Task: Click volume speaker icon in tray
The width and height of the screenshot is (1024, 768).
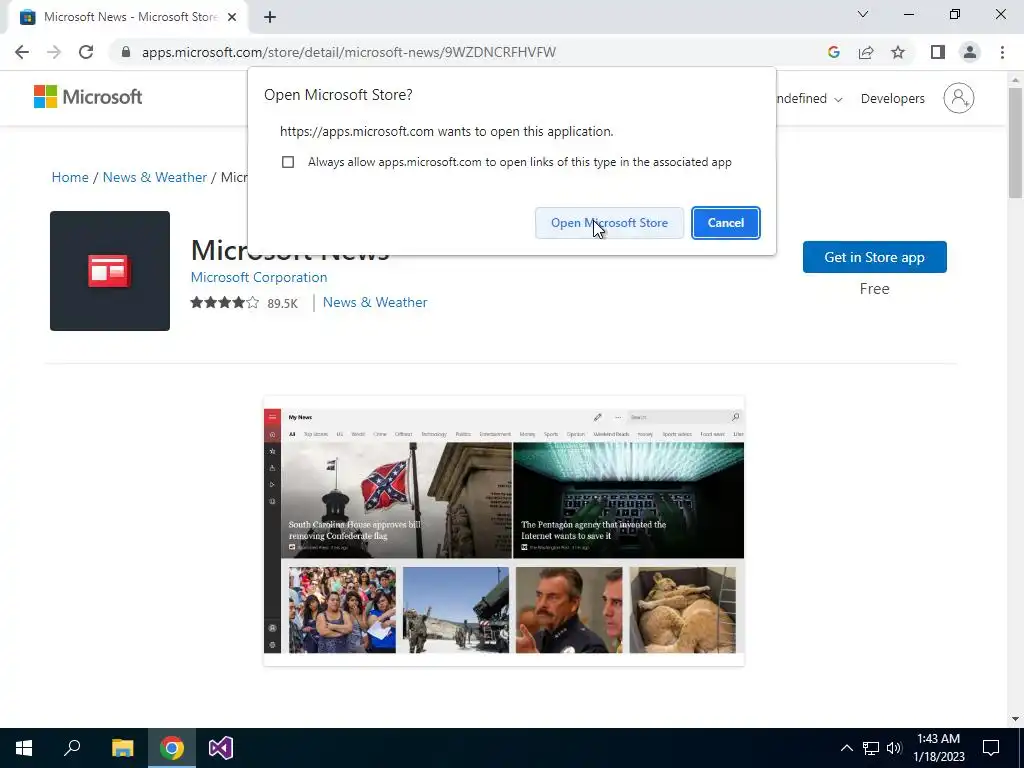Action: pos(894,748)
